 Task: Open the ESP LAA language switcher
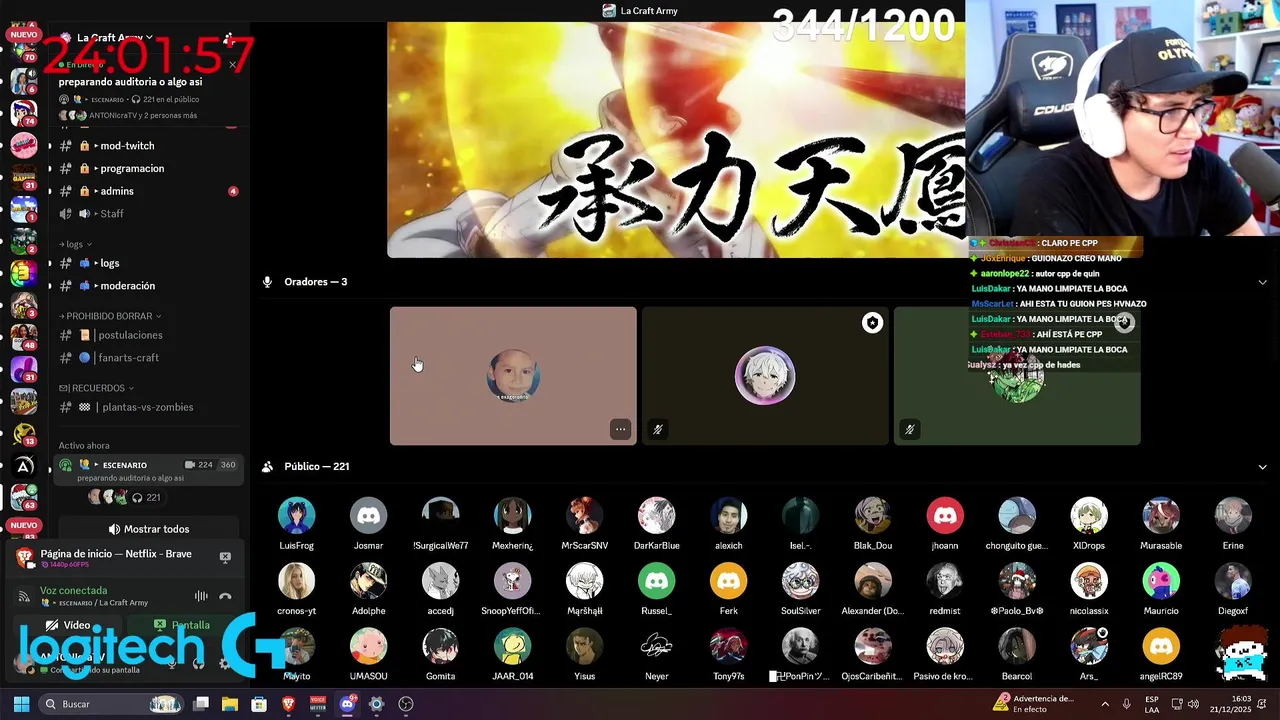click(x=1152, y=704)
